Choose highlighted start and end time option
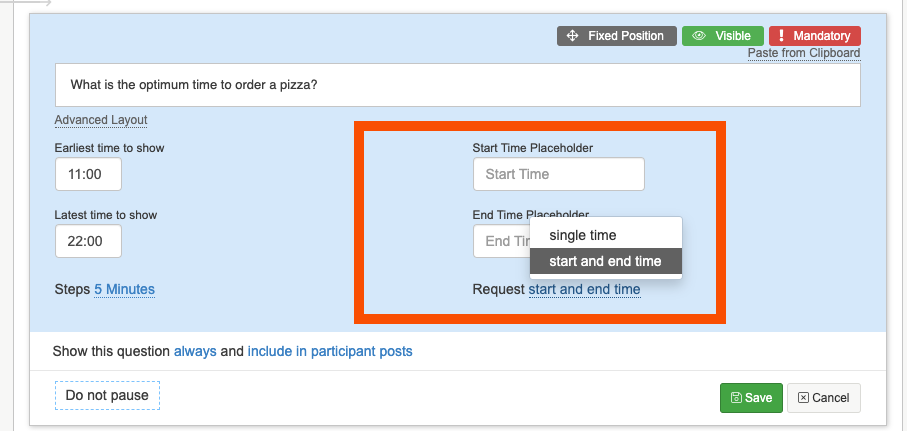Viewport: 907px width, 431px height. (605, 261)
